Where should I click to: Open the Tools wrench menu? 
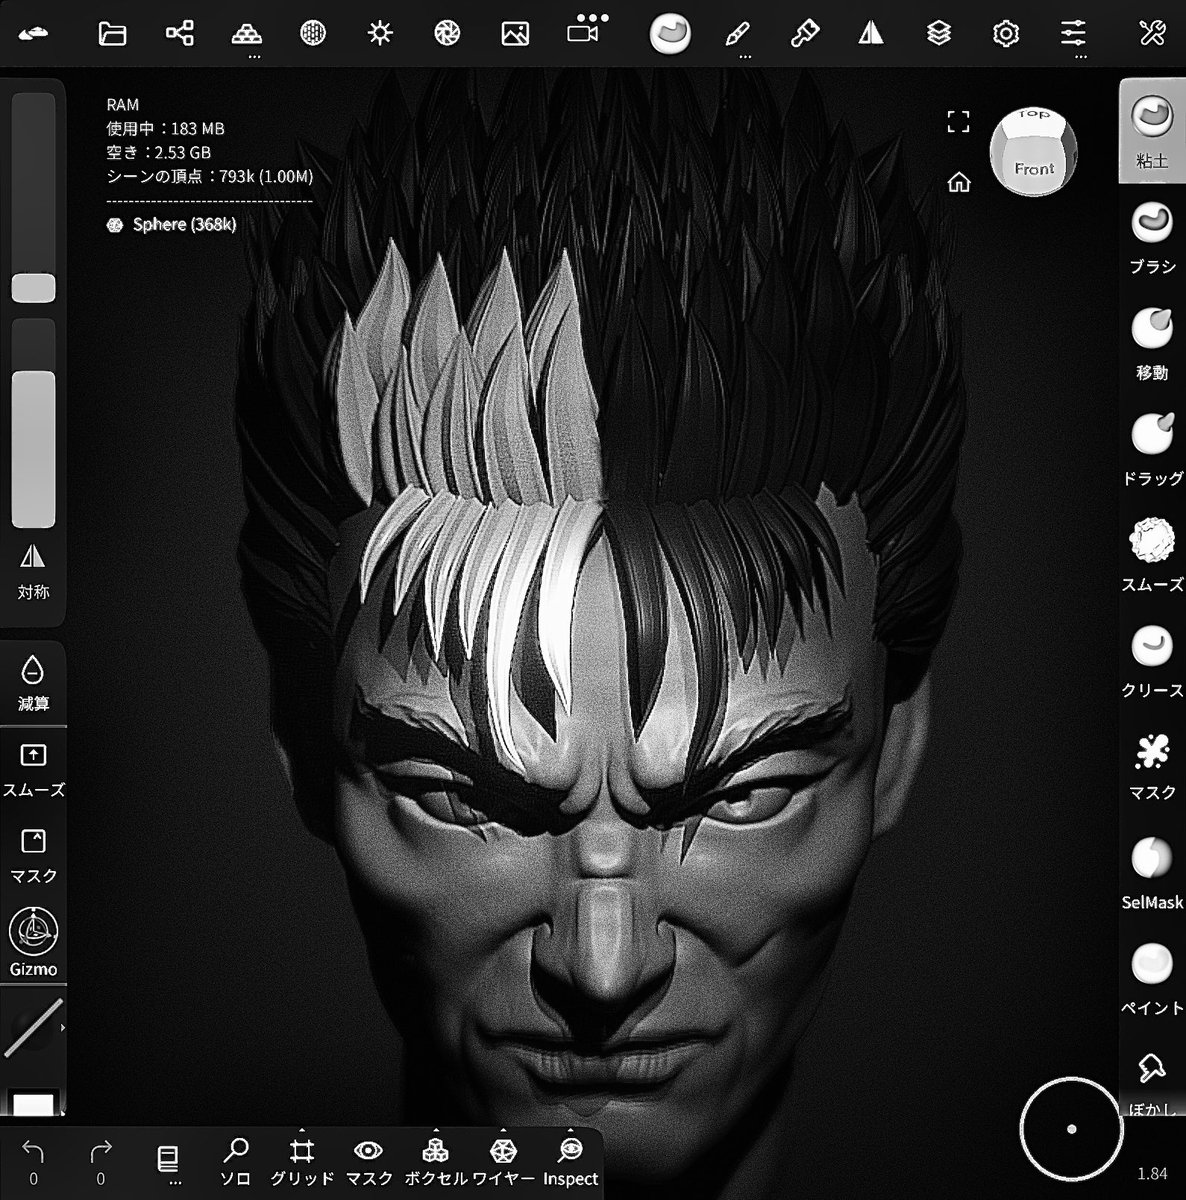point(1152,34)
